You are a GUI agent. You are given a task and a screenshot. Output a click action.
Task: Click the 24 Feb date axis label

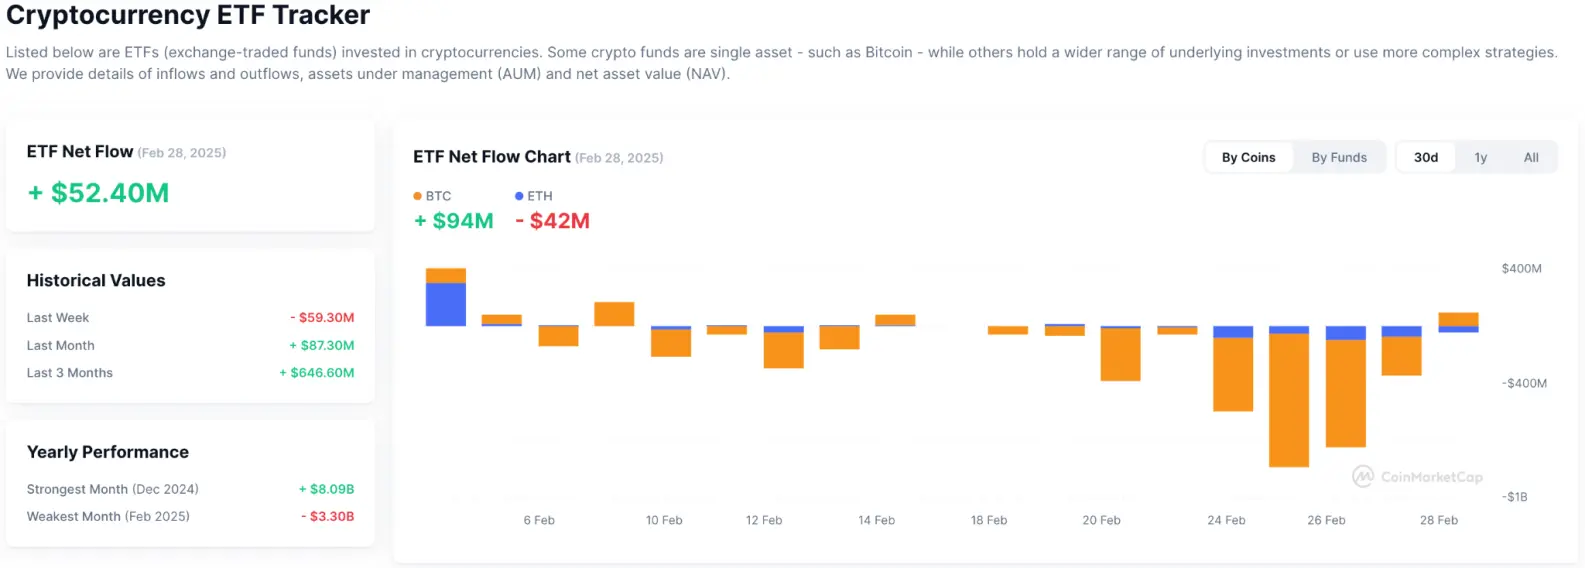tap(1226, 520)
